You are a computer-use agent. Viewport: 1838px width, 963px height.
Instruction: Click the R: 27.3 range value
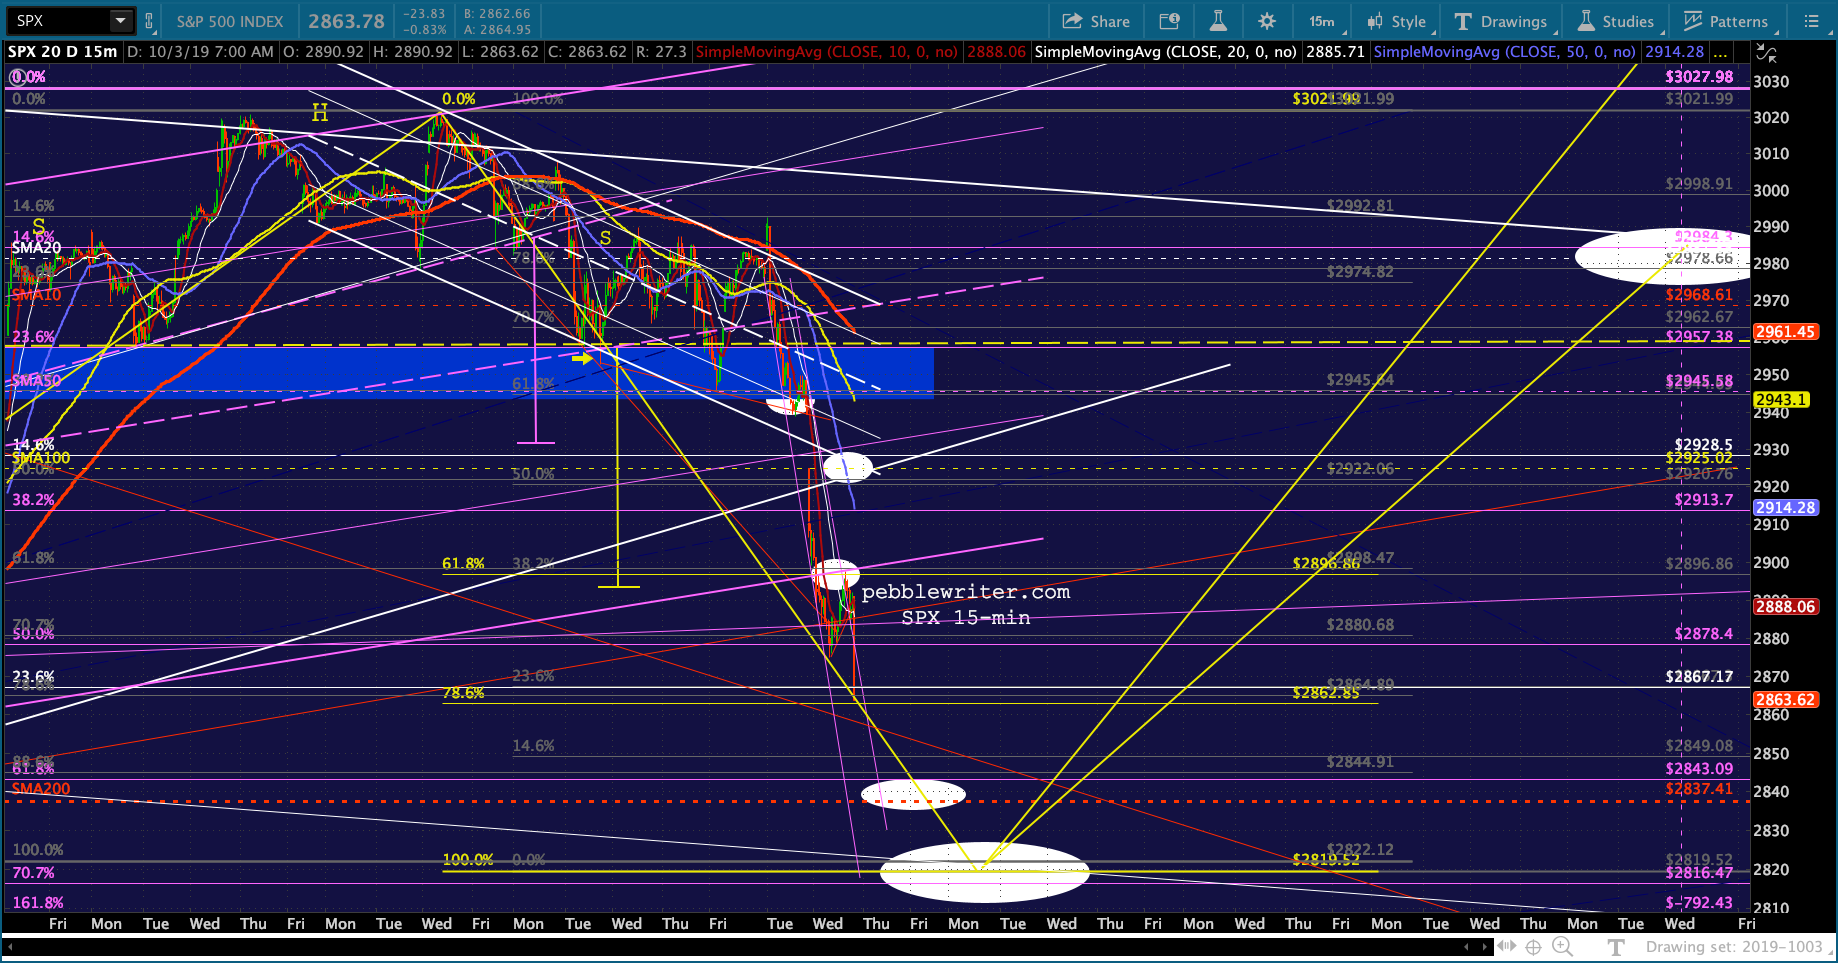pyautogui.click(x=661, y=51)
